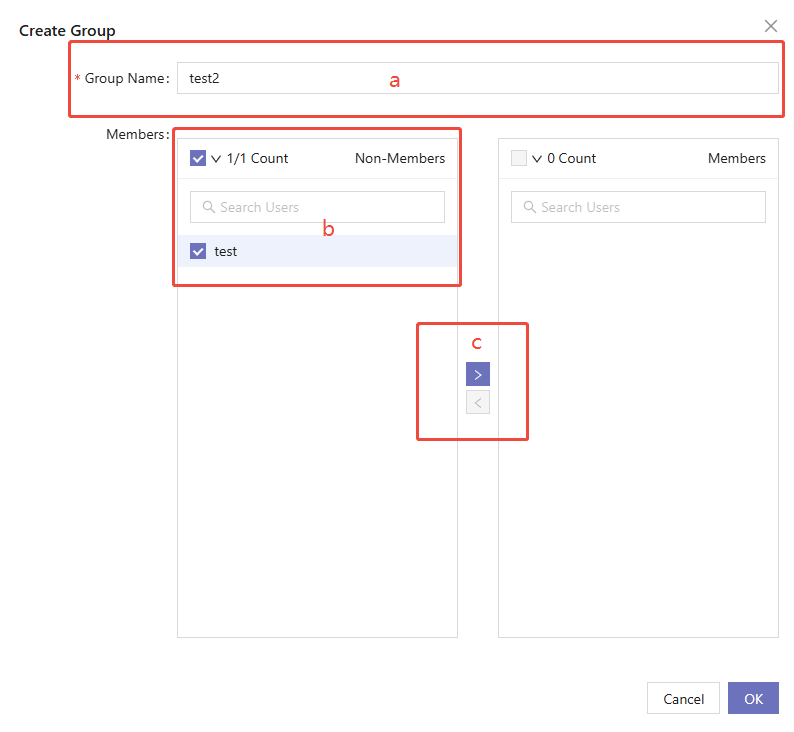
Task: Click the Non-Members panel header title
Action: (400, 158)
